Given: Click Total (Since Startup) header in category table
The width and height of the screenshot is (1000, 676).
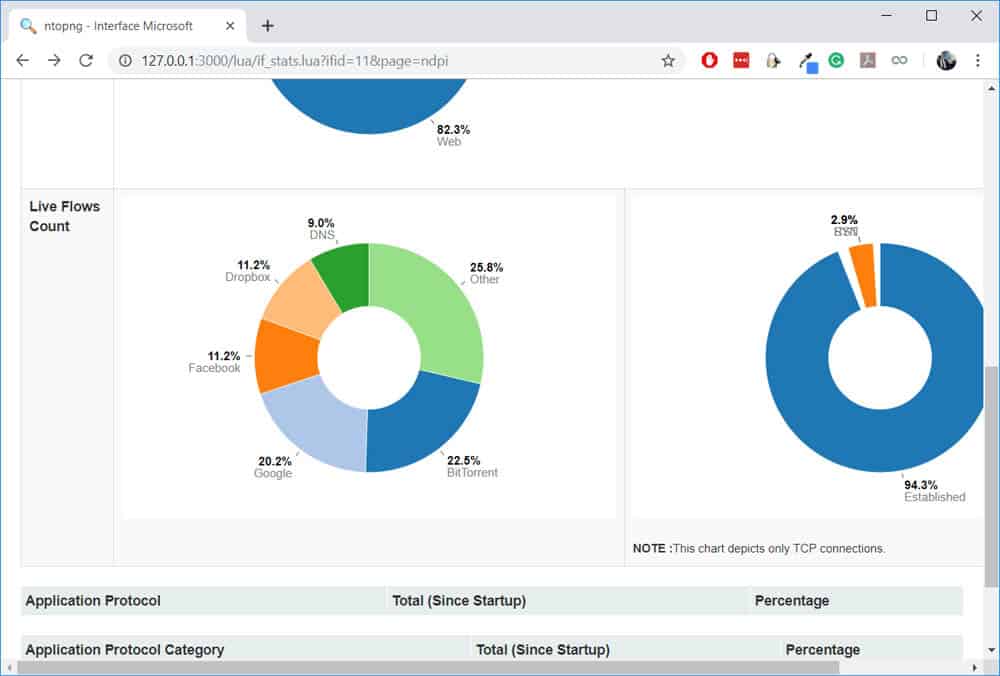Looking at the screenshot, I should [x=543, y=649].
